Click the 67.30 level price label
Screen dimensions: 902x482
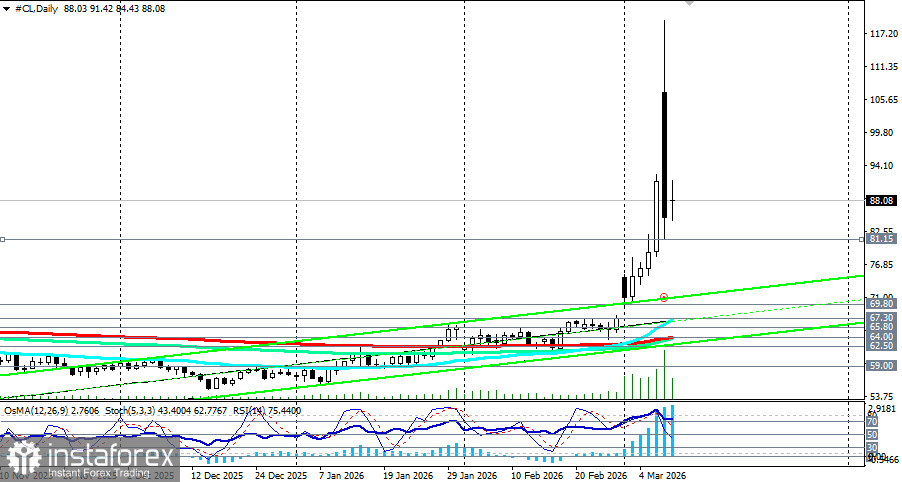(x=881, y=317)
